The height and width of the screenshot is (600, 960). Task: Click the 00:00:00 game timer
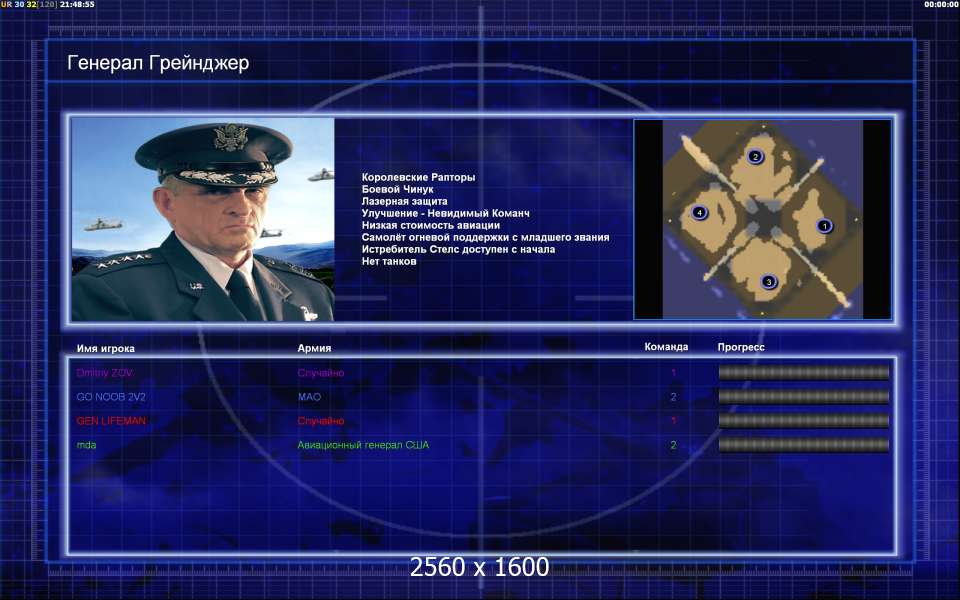pyautogui.click(x=941, y=4)
